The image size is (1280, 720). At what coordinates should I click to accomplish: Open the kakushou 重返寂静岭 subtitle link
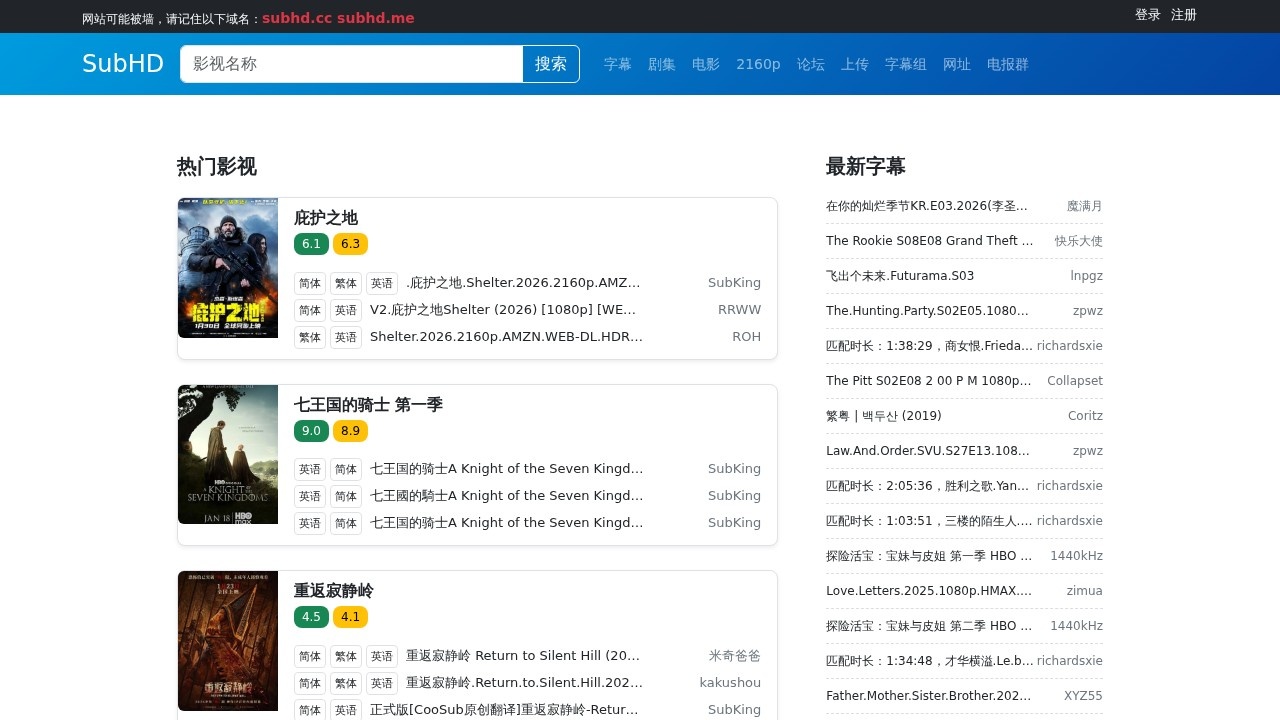tap(524, 683)
